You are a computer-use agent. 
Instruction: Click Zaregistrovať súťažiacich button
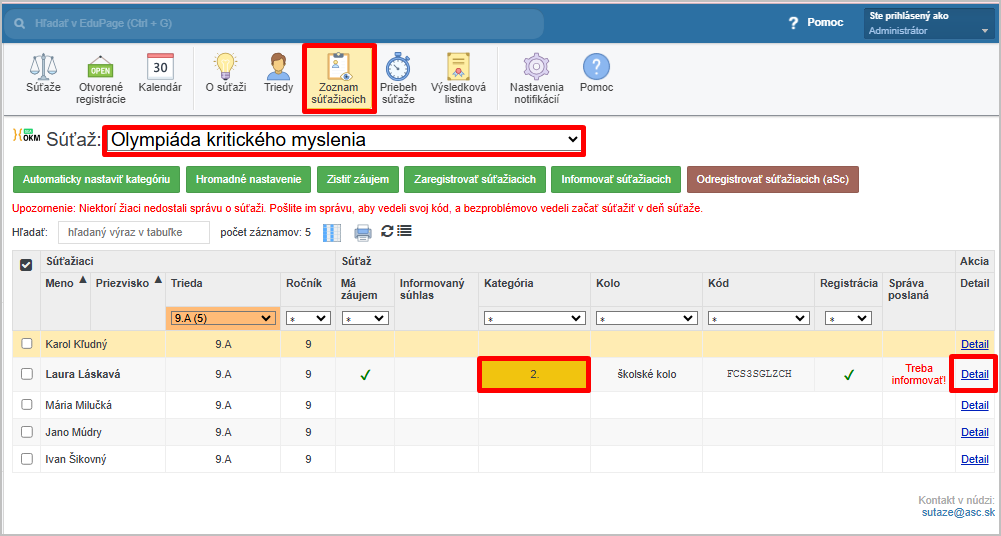pos(475,179)
